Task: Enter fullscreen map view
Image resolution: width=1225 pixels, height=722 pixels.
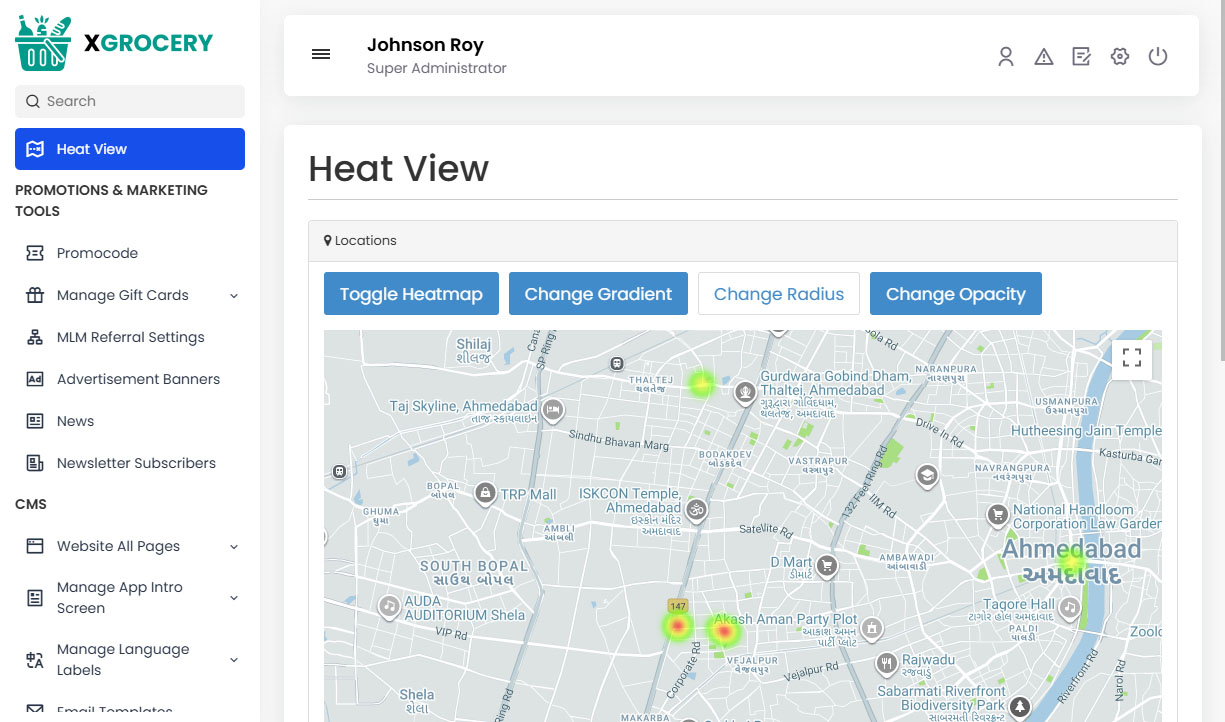Action: (1132, 358)
